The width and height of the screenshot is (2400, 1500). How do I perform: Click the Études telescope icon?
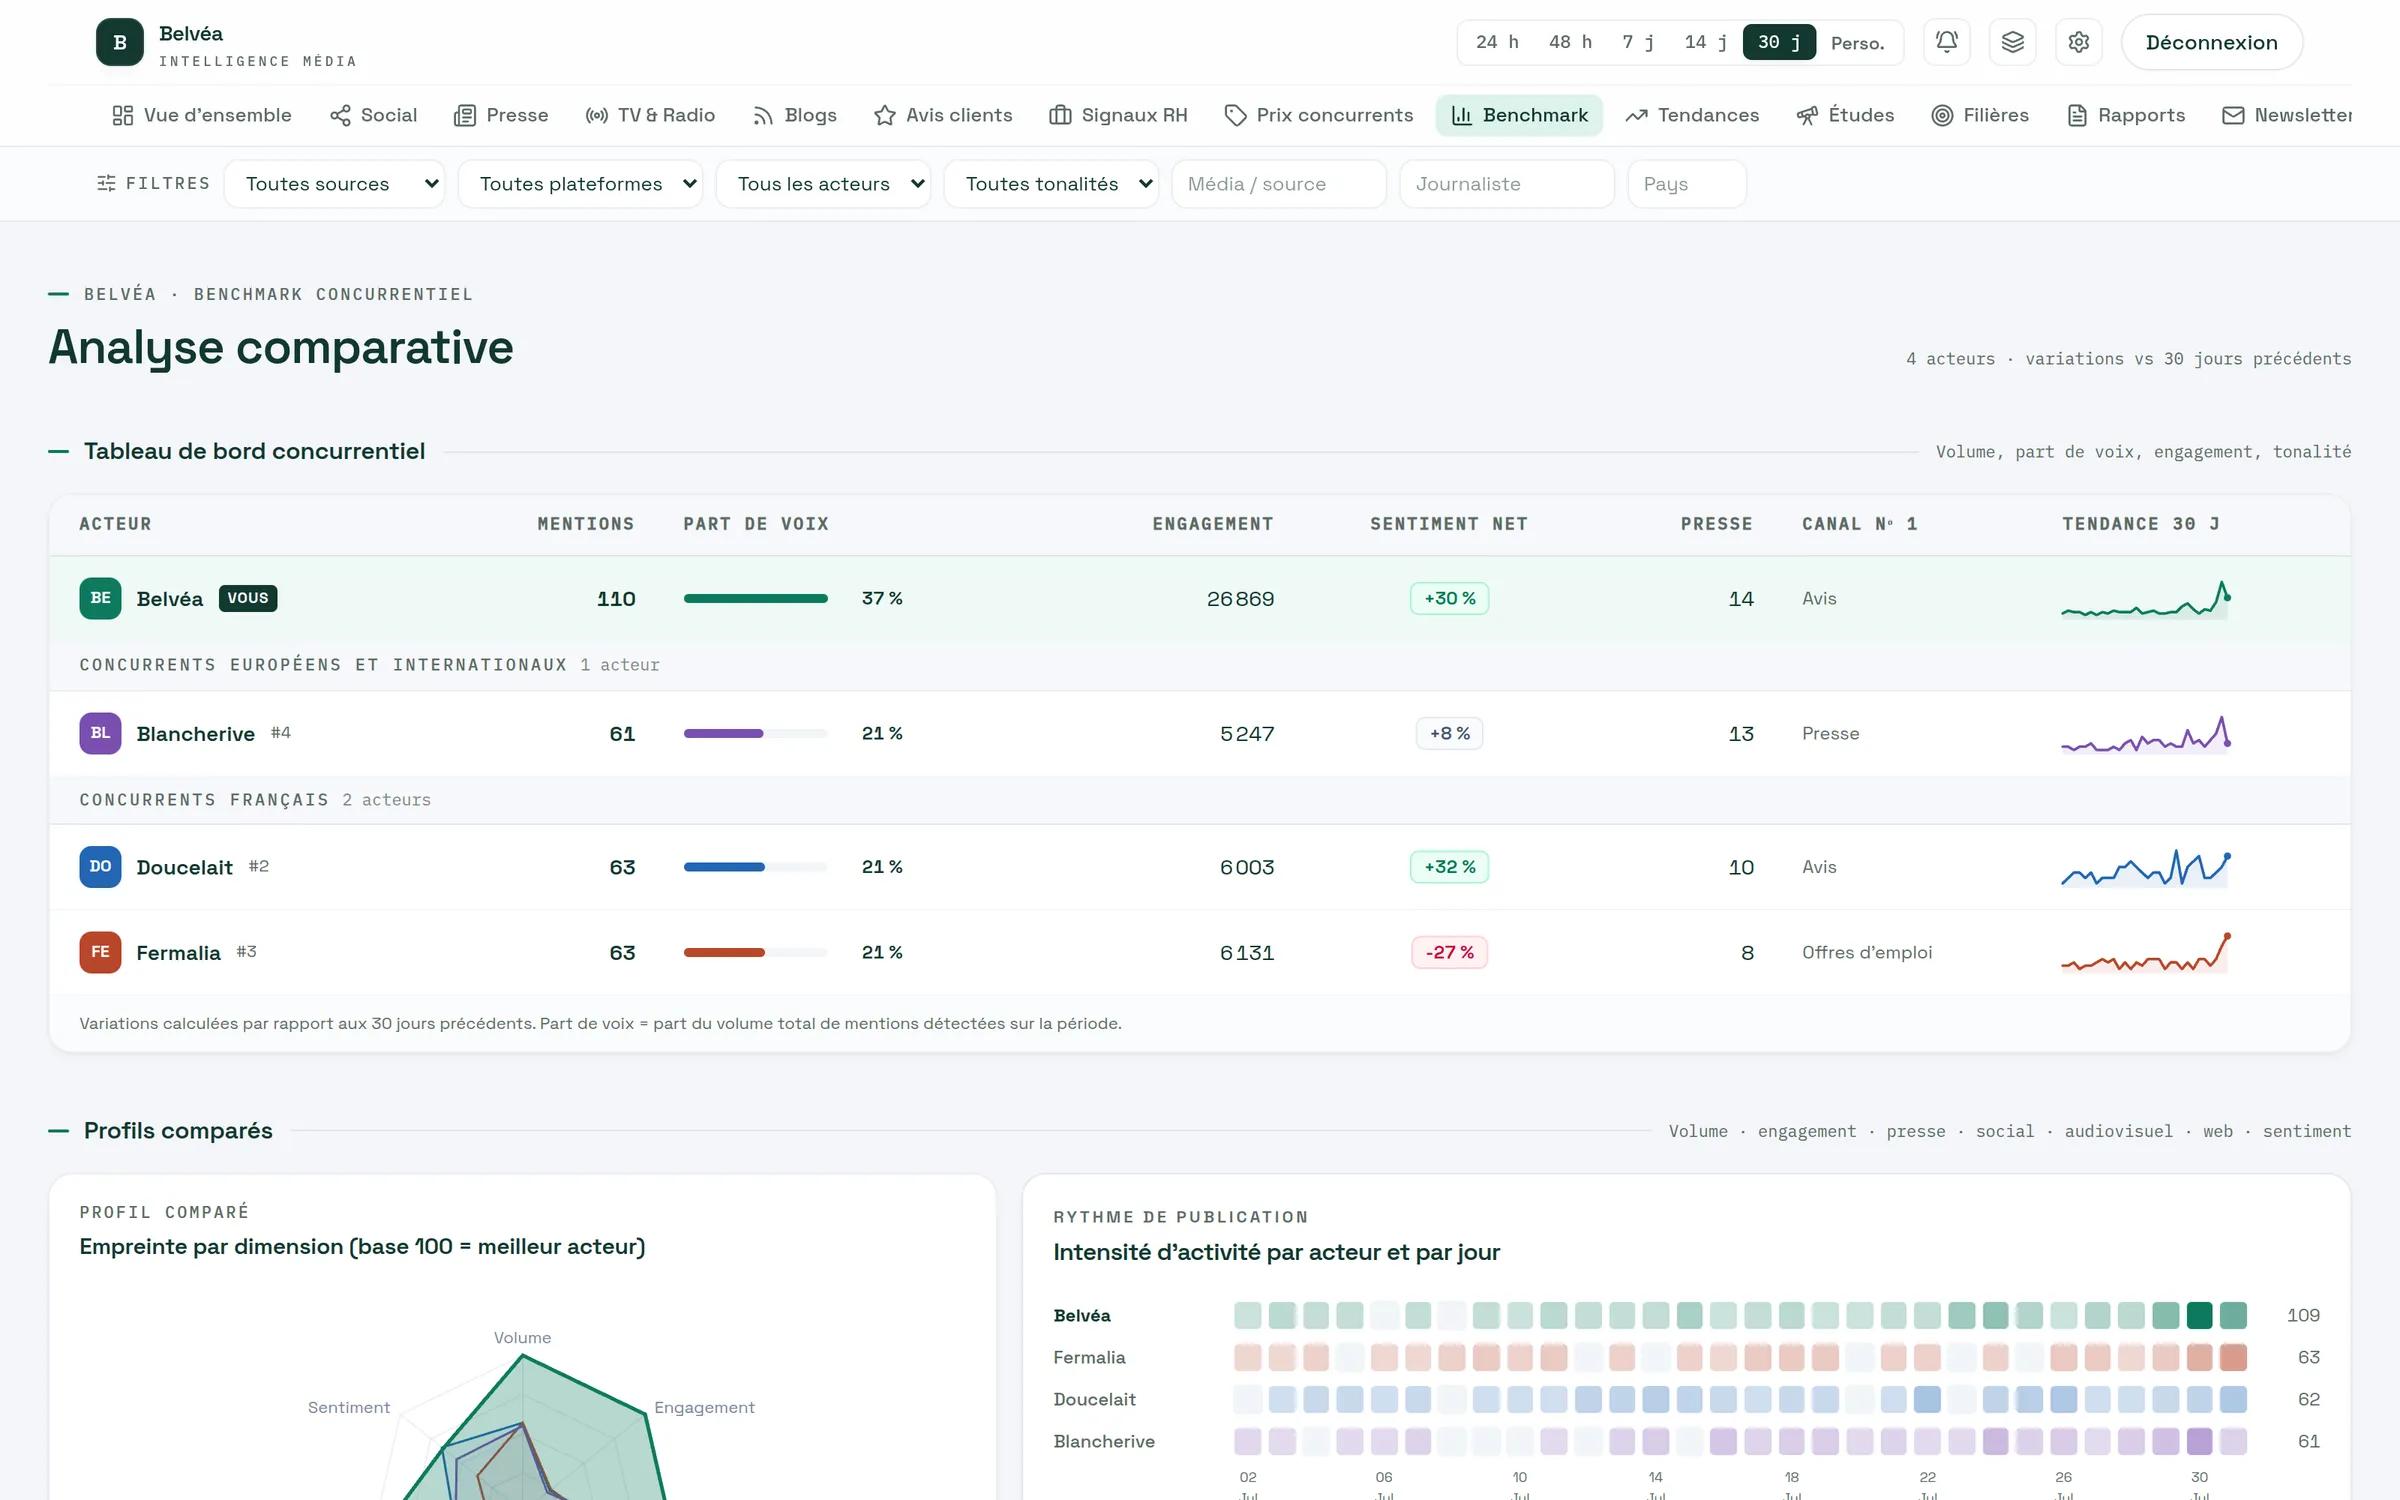coord(1807,115)
